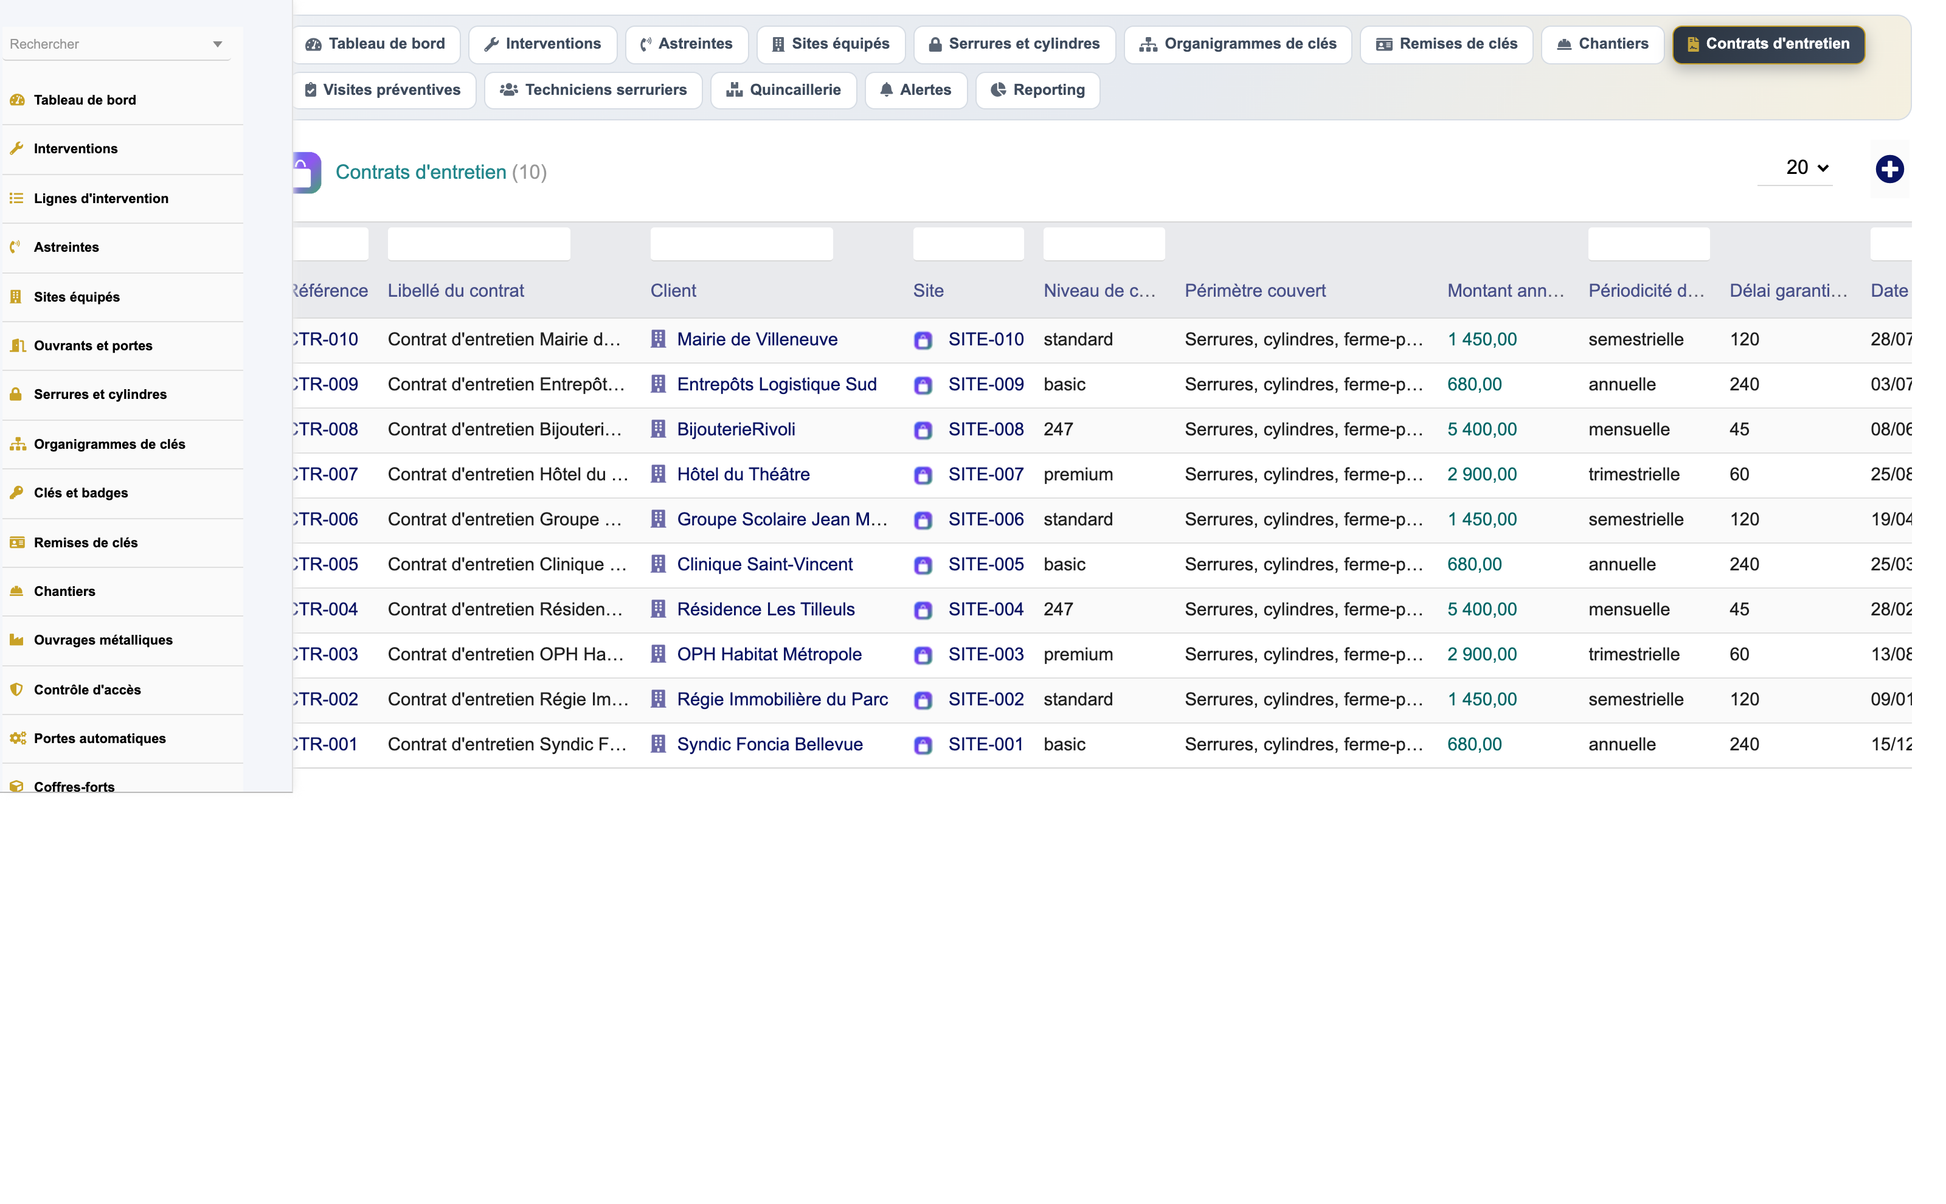Click the Niveau de c… filter field
1946x1204 pixels.
coord(1104,244)
